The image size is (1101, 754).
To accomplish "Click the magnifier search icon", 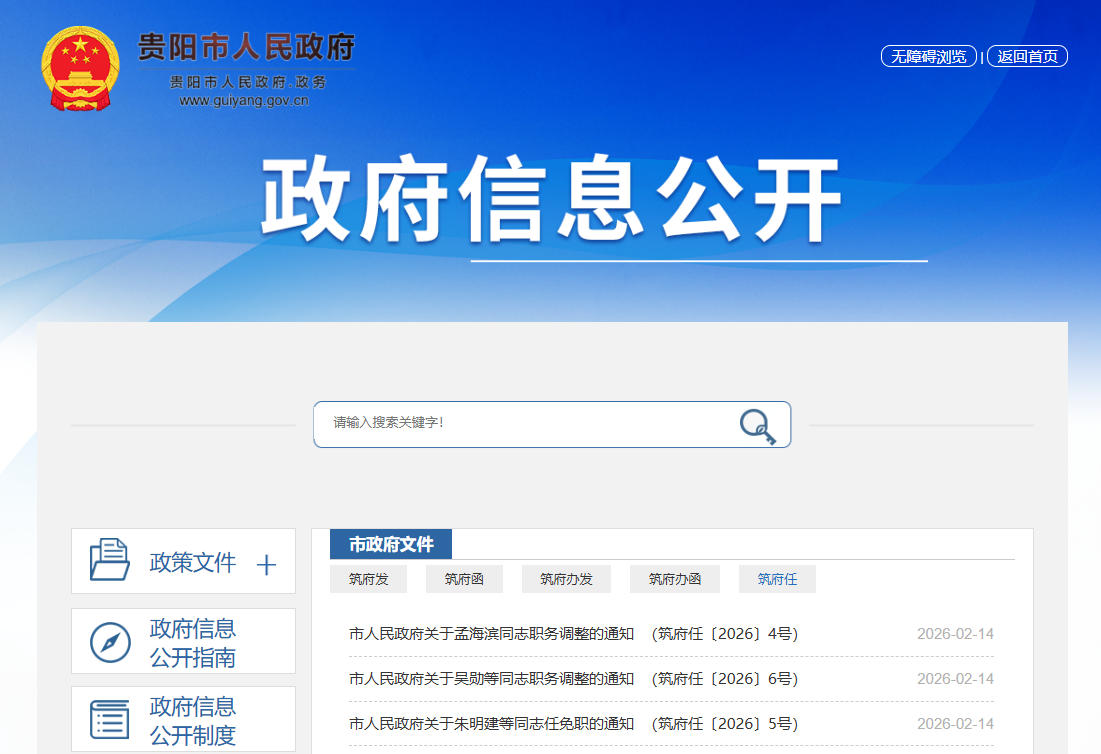I will point(757,425).
